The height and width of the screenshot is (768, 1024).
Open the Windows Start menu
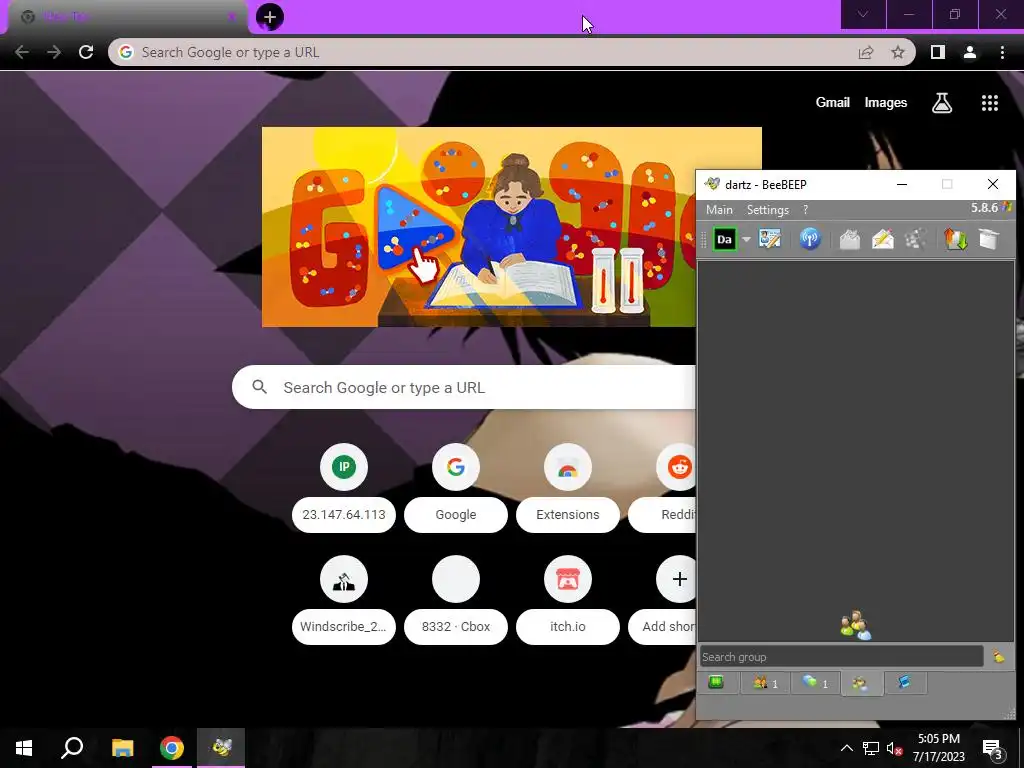click(24, 748)
